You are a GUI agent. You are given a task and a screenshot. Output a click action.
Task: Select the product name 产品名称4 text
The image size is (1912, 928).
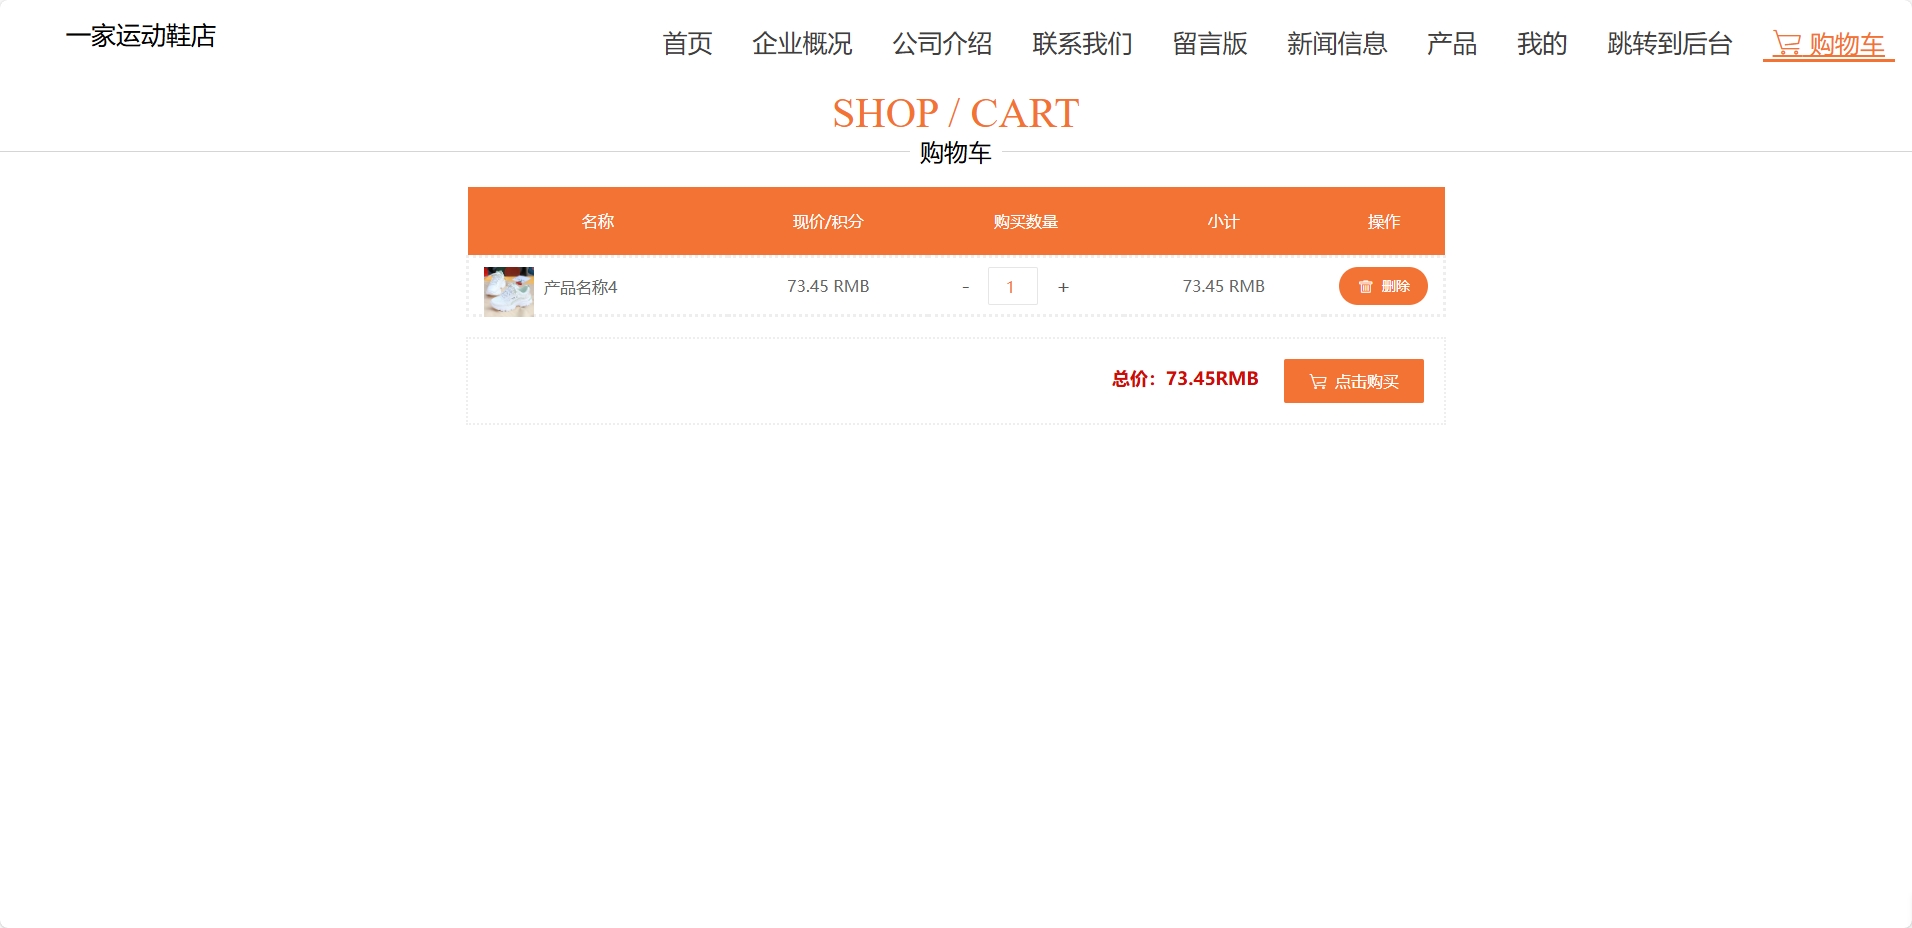tap(580, 287)
